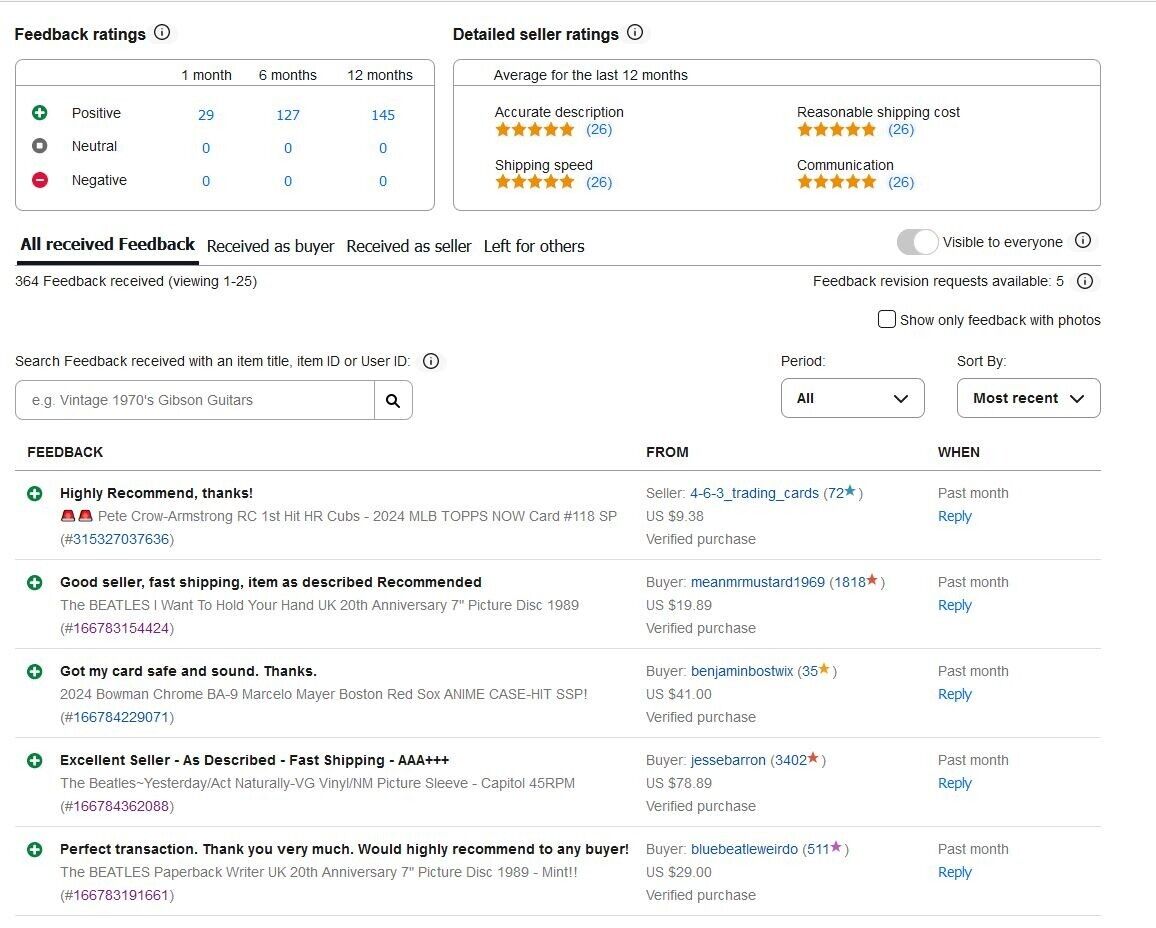Check Show only feedback with photos
Viewport: 1156px width, 928px height.
tap(886, 319)
